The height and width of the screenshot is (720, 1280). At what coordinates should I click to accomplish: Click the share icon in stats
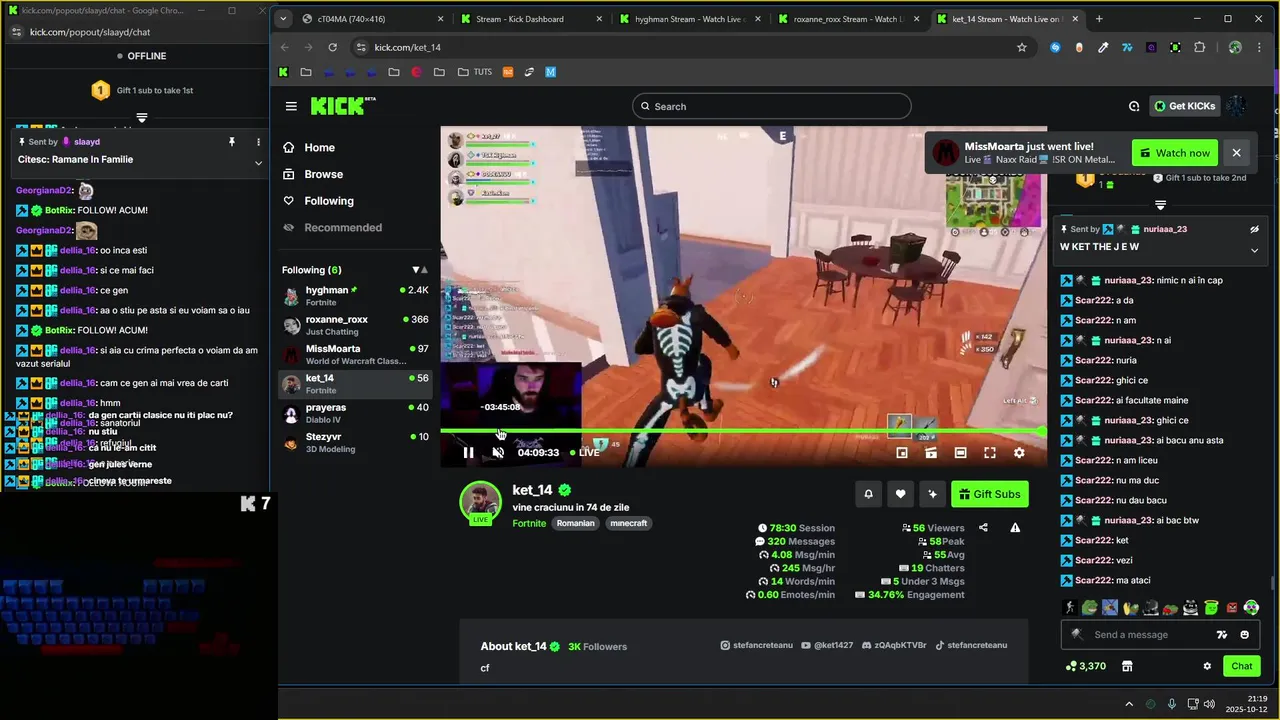point(983,528)
